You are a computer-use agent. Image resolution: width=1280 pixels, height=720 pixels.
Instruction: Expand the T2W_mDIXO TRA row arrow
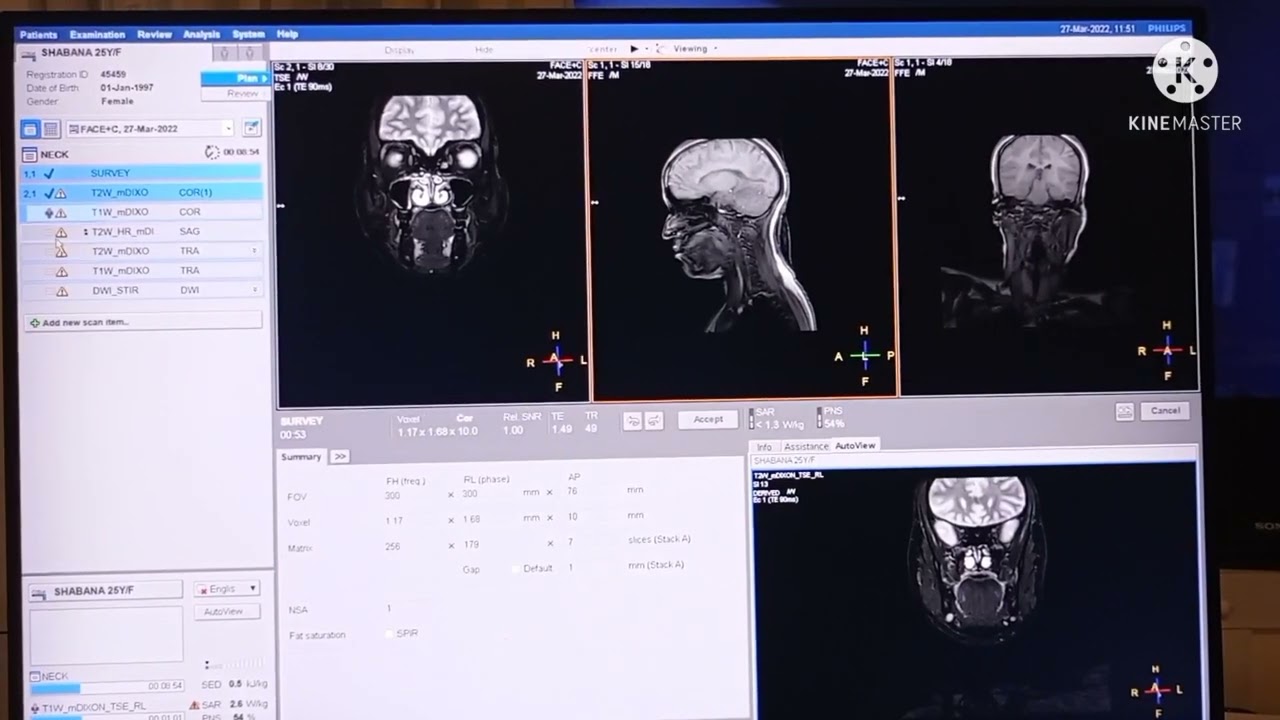pyautogui.click(x=254, y=251)
